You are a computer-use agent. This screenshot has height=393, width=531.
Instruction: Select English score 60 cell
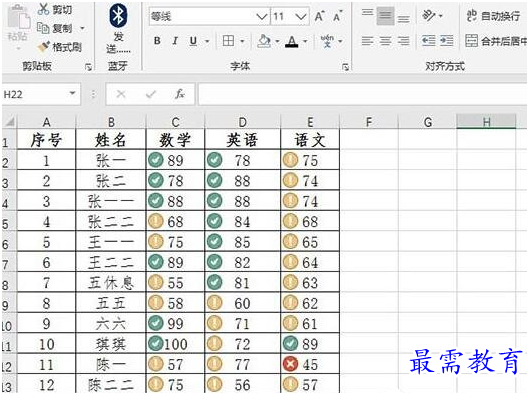point(242,303)
